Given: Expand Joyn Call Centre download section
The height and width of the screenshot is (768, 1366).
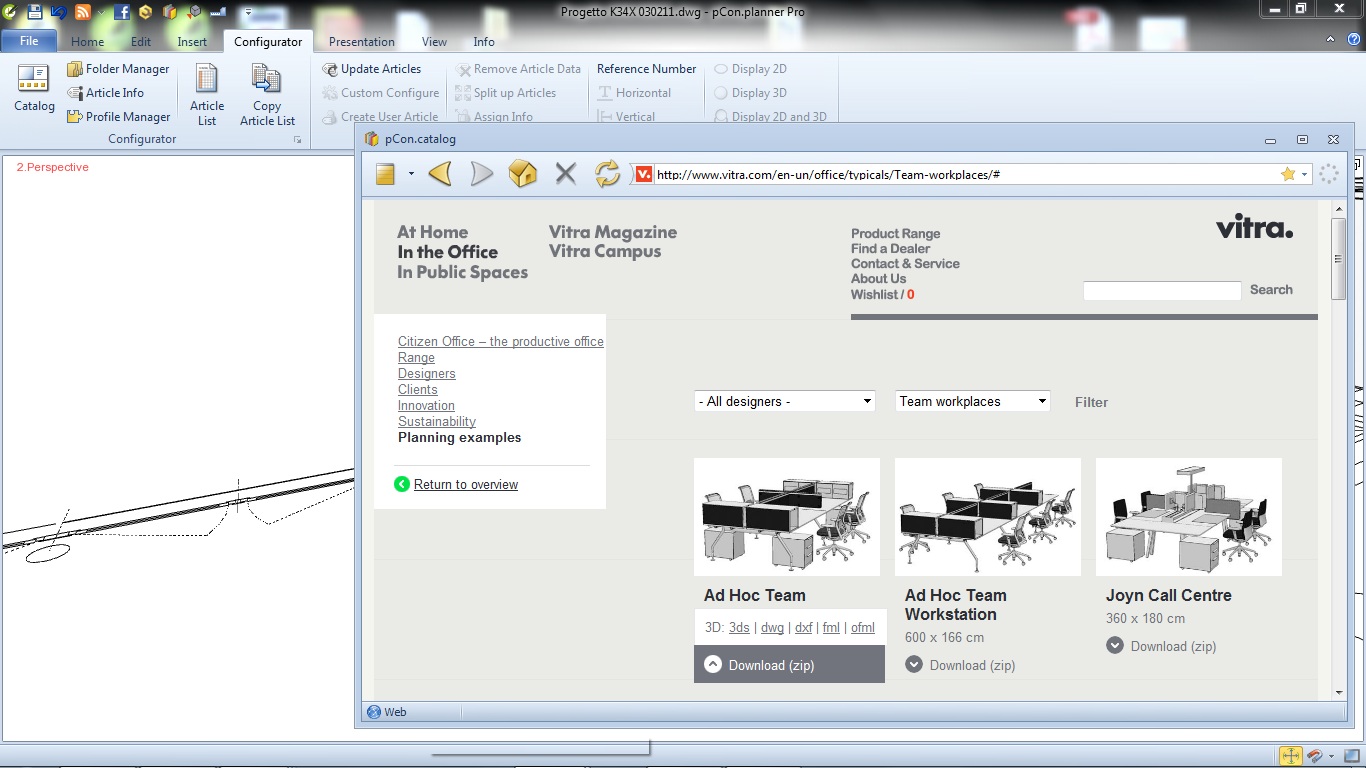Looking at the screenshot, I should click(1161, 646).
